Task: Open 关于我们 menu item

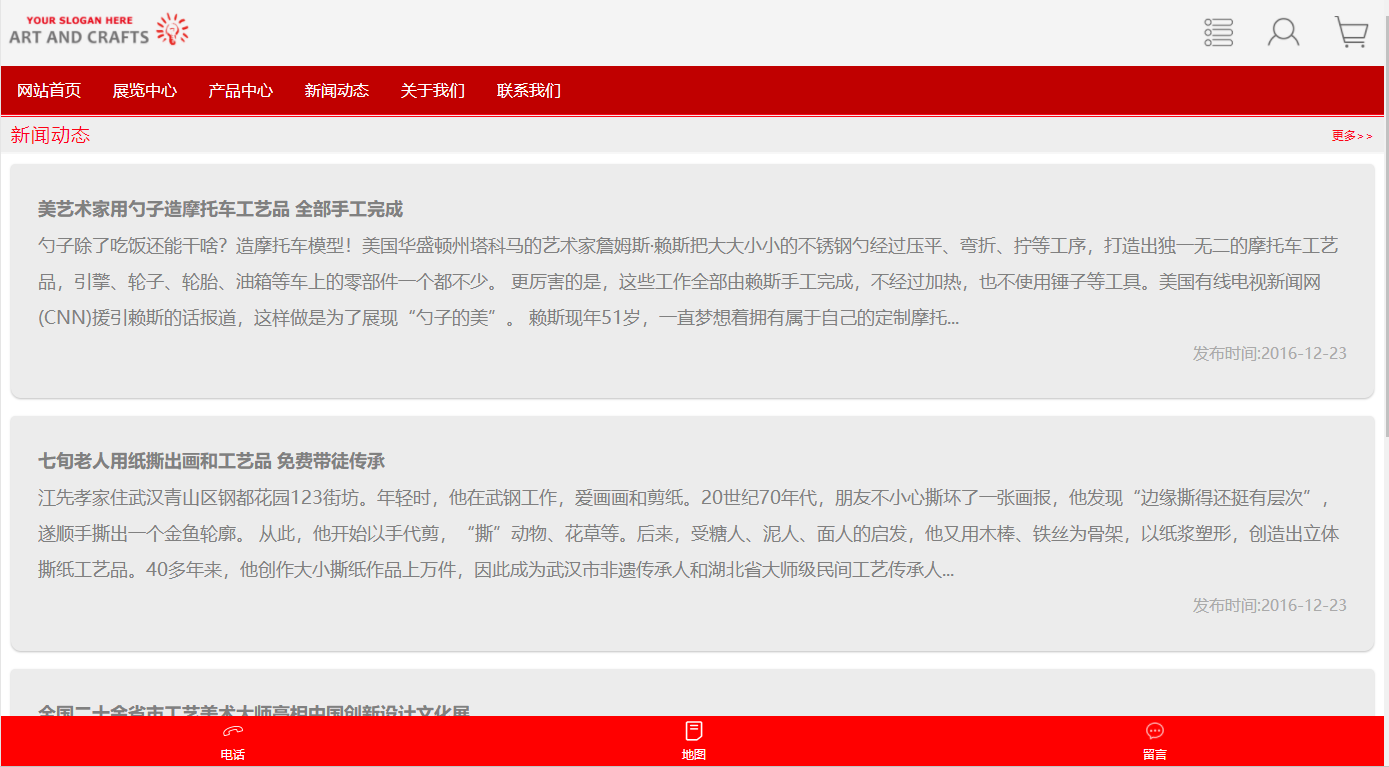Action: pos(433,91)
